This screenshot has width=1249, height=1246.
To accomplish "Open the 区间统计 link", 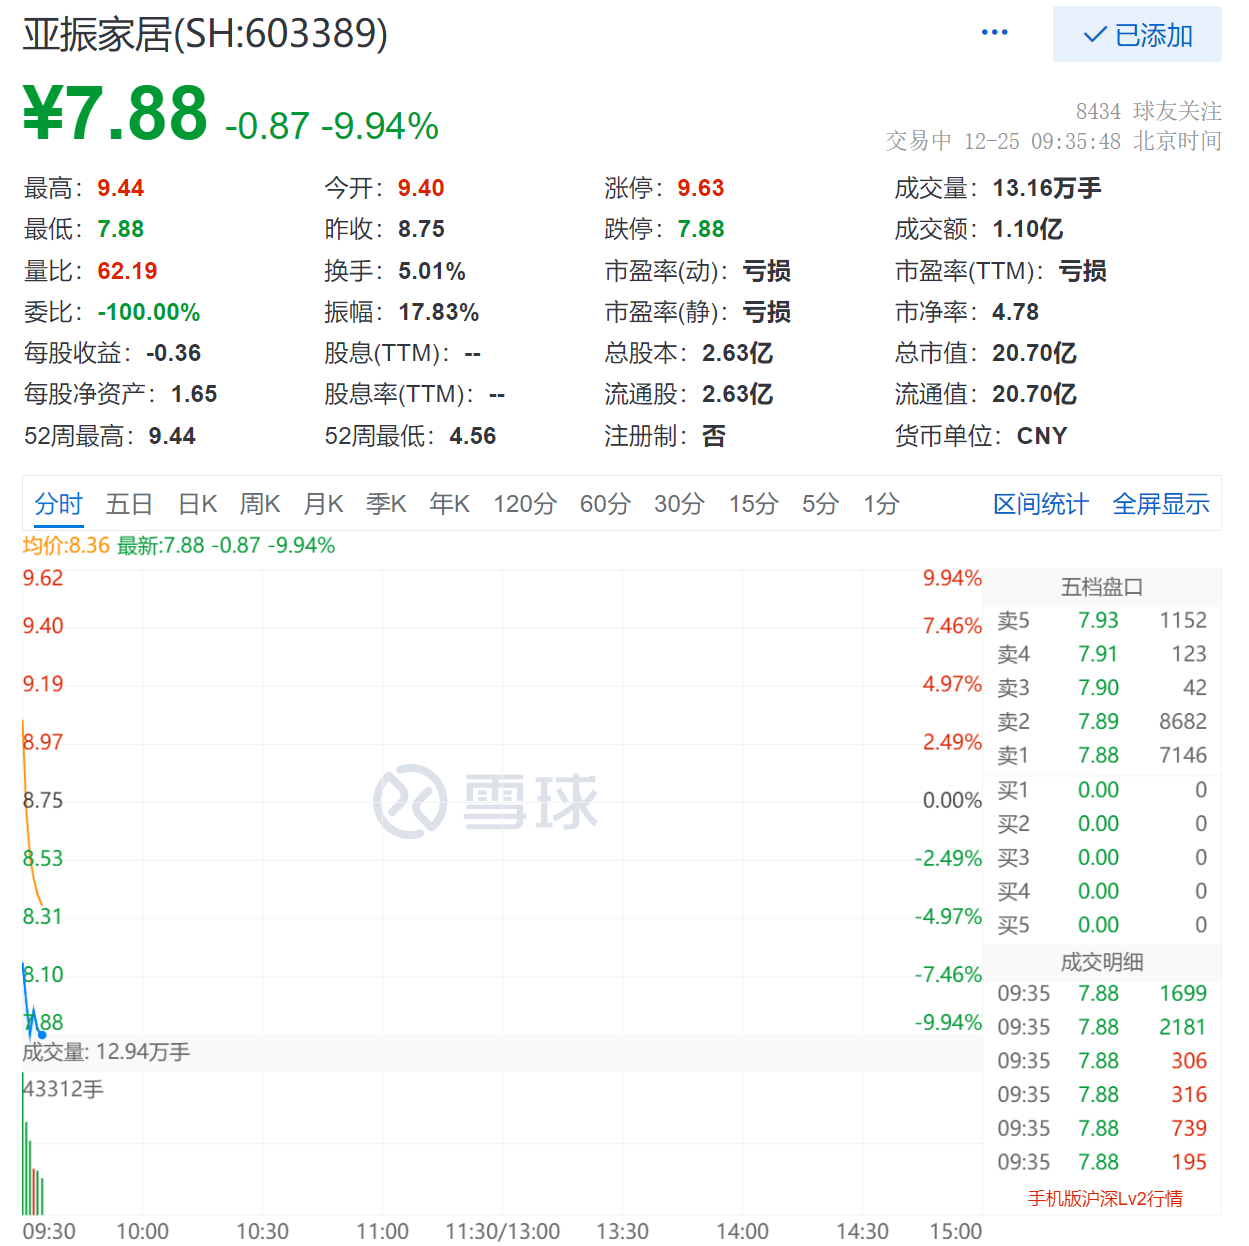I will (x=1041, y=504).
